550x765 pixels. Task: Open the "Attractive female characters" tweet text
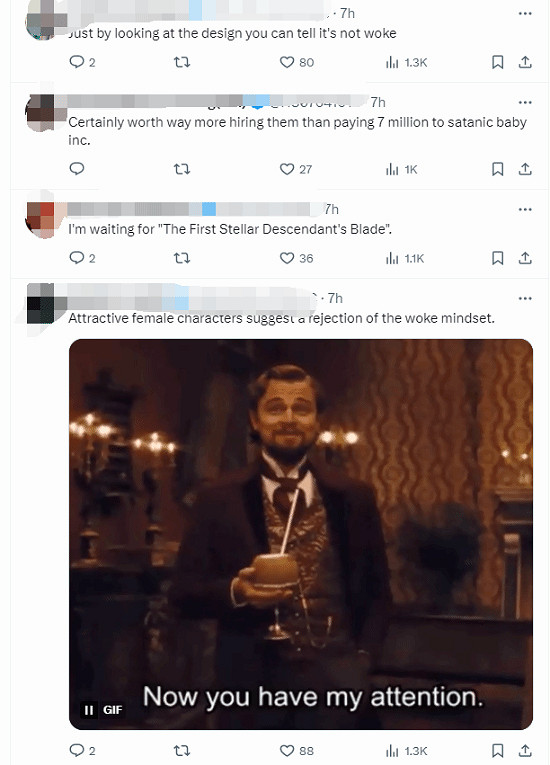coord(281,318)
